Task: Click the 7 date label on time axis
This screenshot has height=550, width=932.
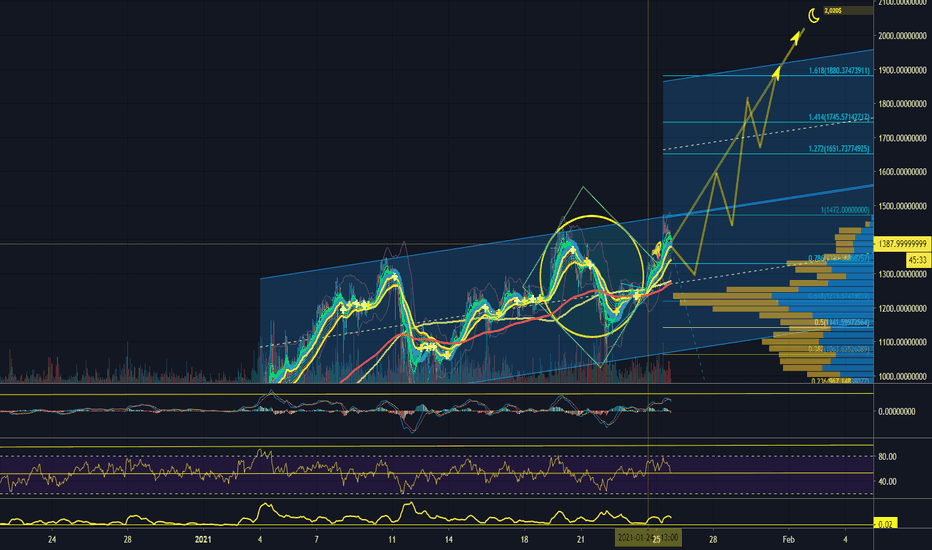Action: (316, 539)
